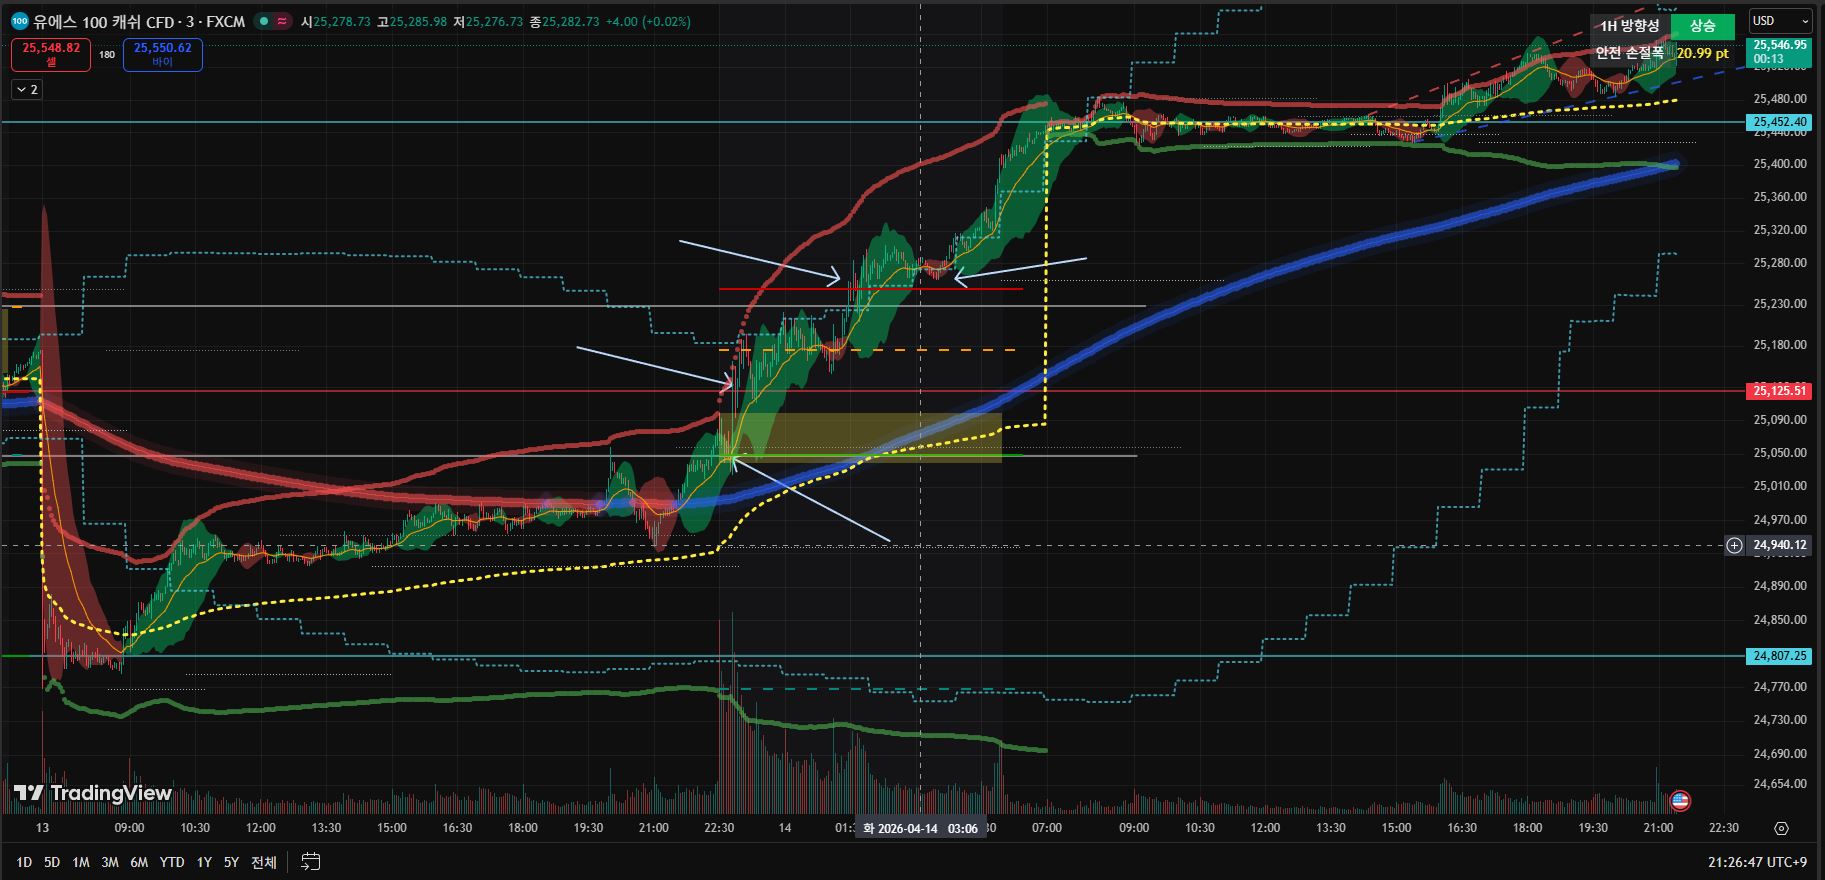Click the 24,654.00 tick on the price scale
The image size is (1825, 880).
coord(1780,784)
